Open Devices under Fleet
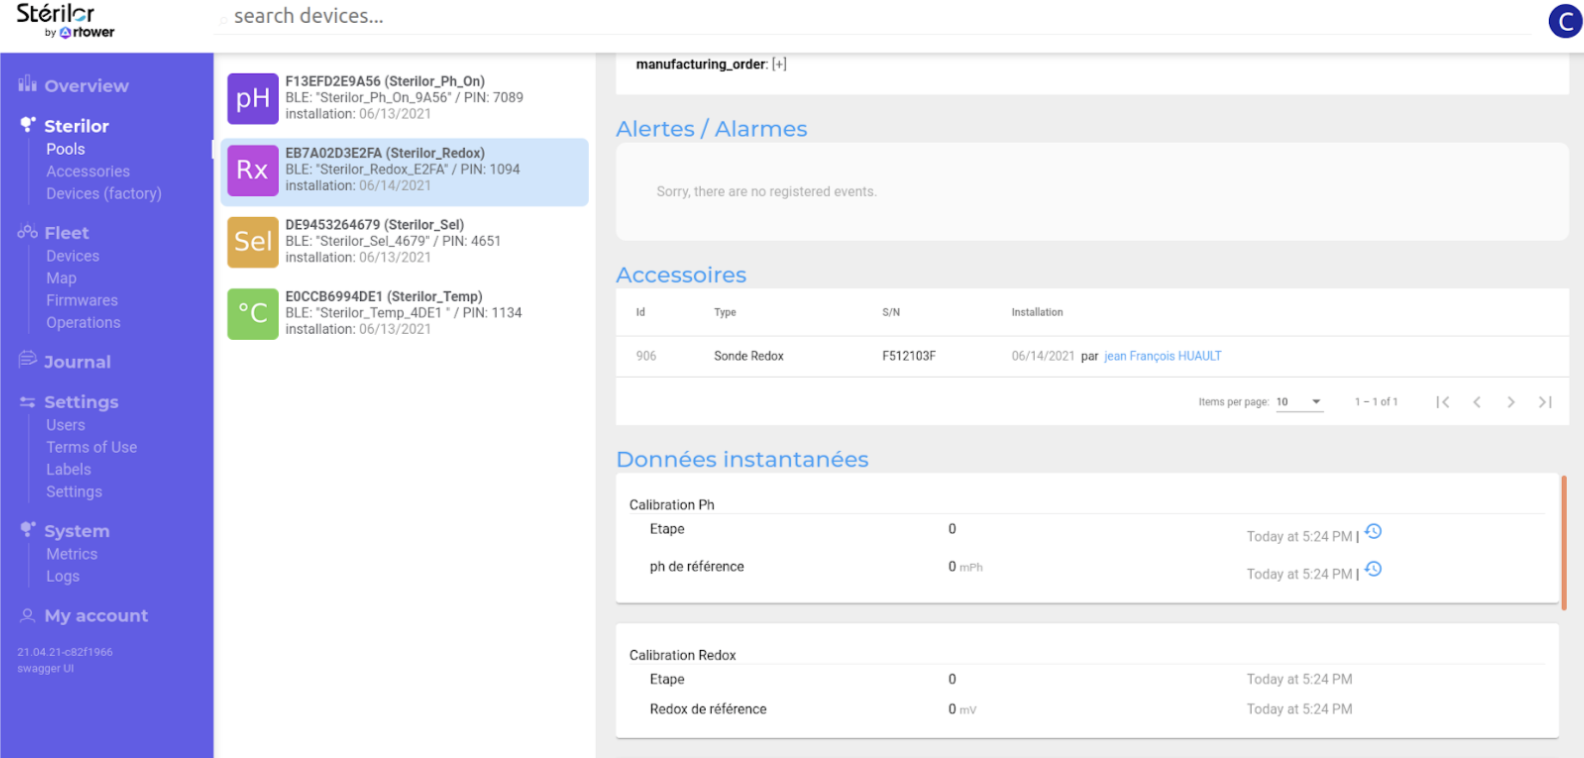1584x758 pixels. tap(73, 256)
